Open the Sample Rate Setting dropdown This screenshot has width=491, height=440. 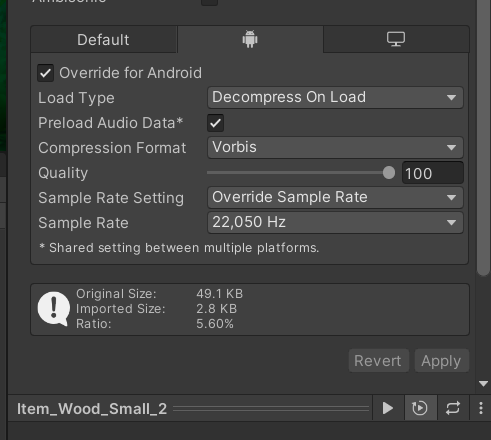[x=335, y=197]
